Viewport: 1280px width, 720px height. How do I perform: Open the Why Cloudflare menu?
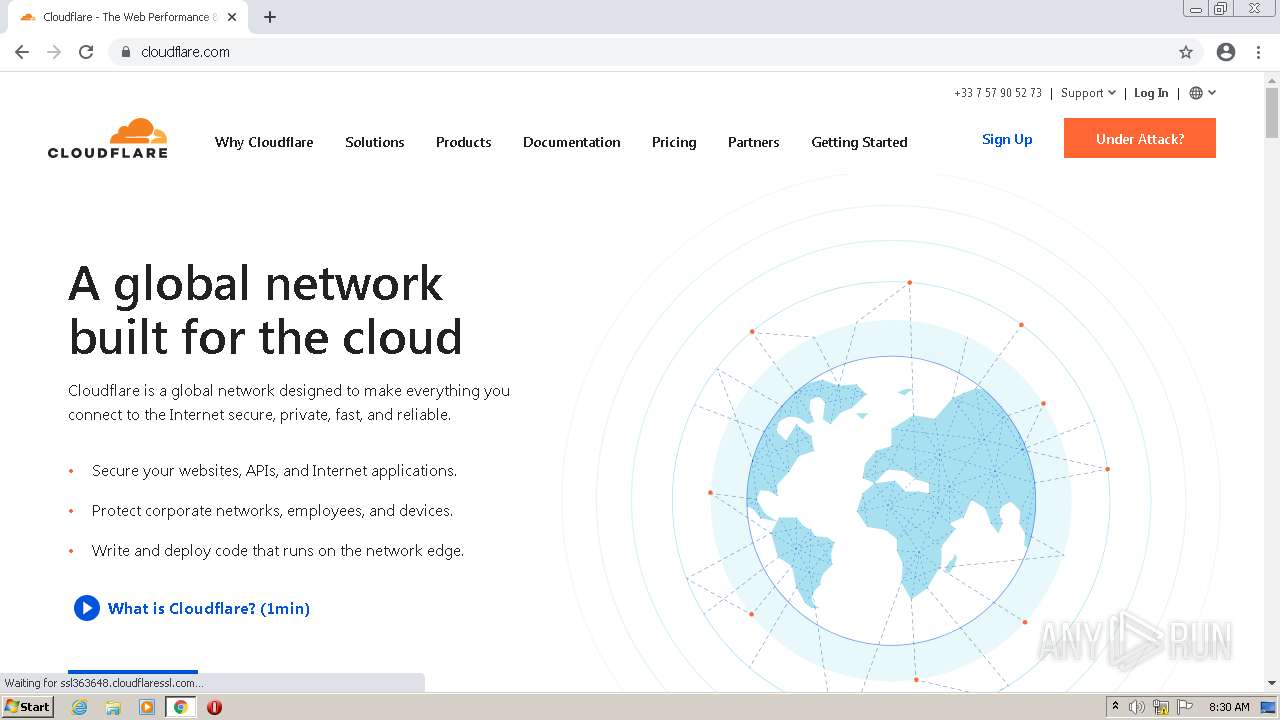264,142
